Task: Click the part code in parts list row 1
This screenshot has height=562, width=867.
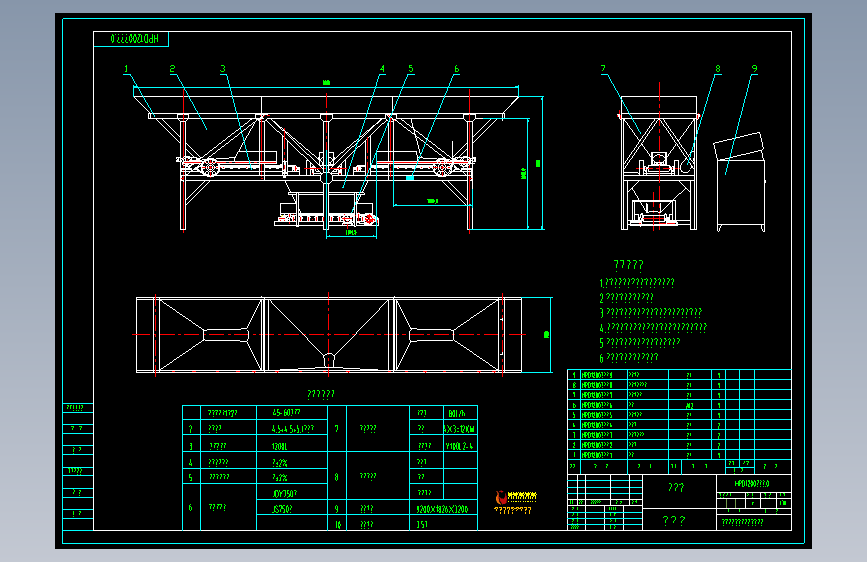Action: pos(597,455)
